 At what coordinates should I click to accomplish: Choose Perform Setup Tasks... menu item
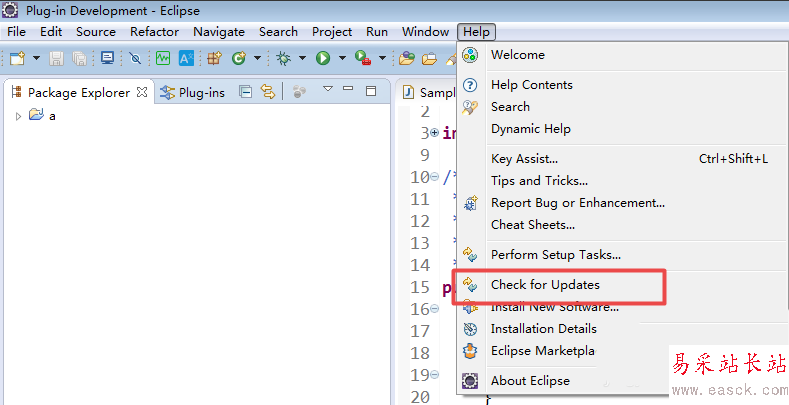[622, 255]
